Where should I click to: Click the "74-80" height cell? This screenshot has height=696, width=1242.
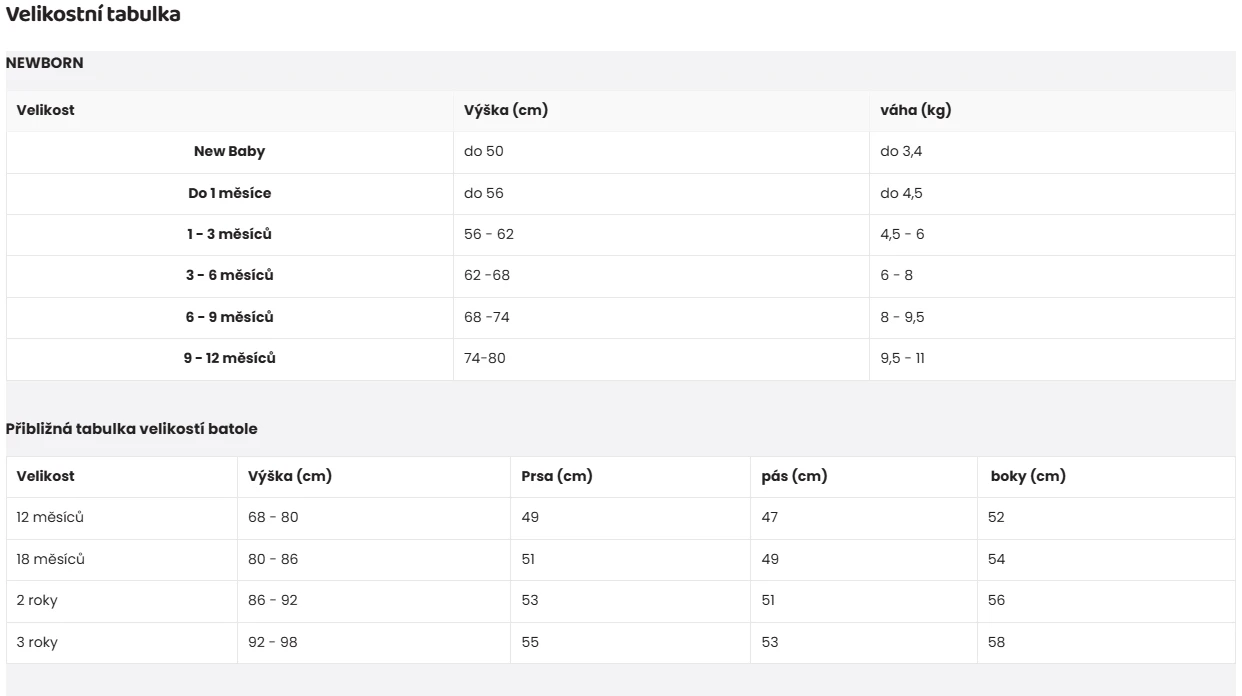point(484,358)
